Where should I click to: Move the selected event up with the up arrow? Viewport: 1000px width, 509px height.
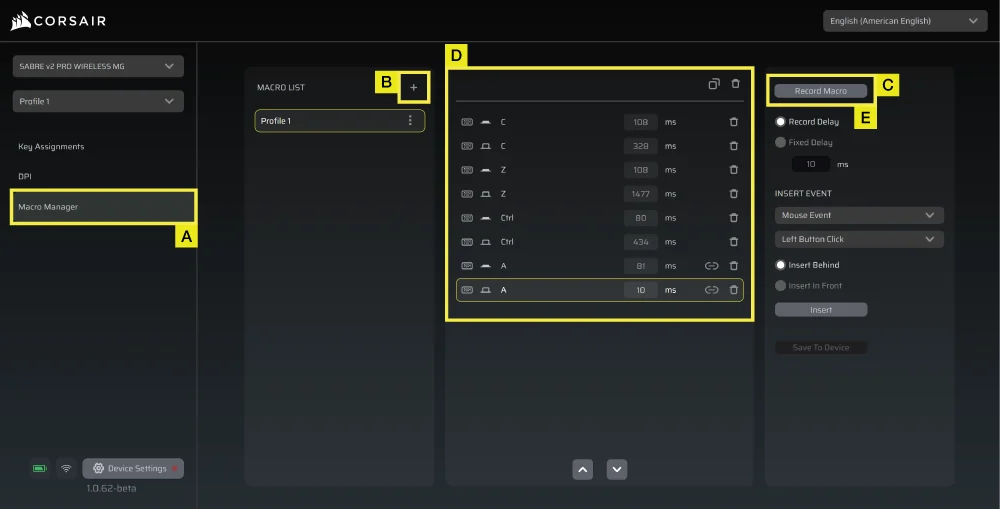pyautogui.click(x=582, y=469)
